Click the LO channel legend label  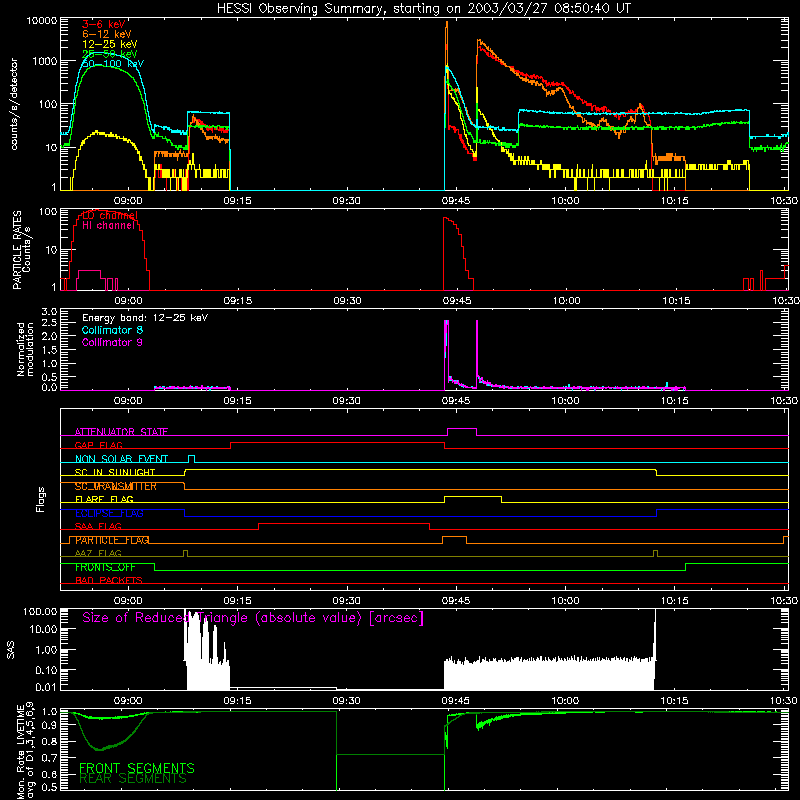110,215
